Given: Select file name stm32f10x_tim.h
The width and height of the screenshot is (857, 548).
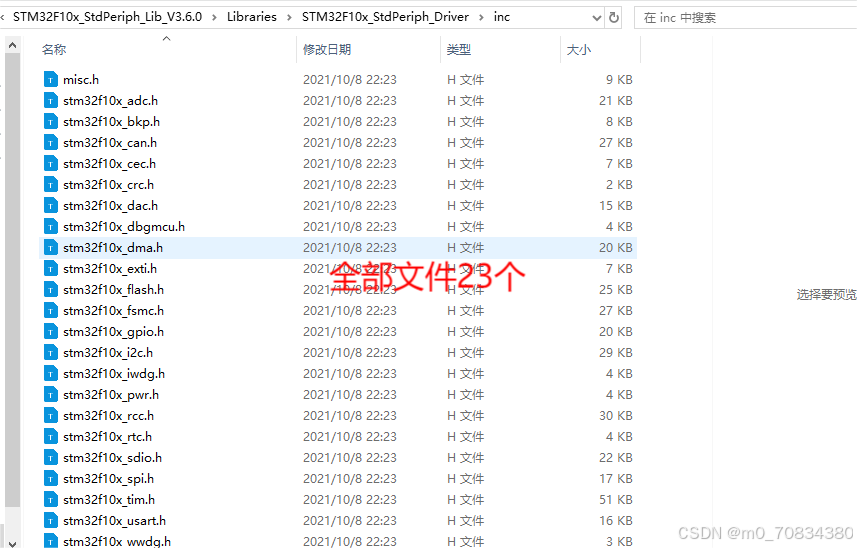Looking at the screenshot, I should (109, 500).
